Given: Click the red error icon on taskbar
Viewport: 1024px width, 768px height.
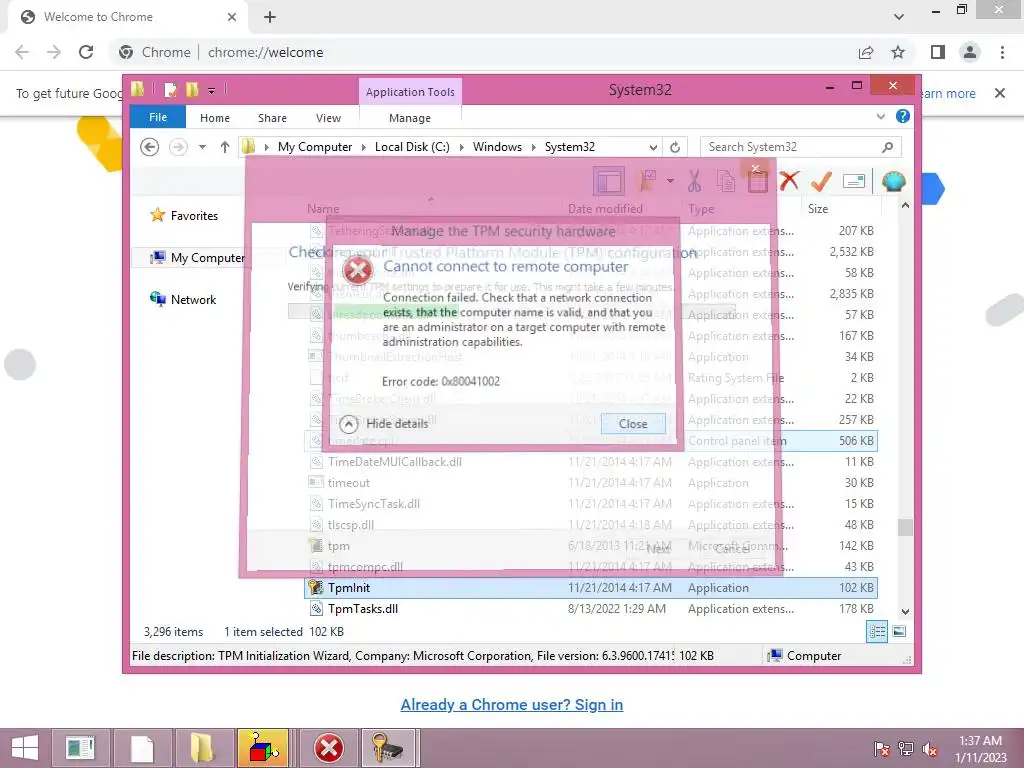Looking at the screenshot, I should 328,748.
